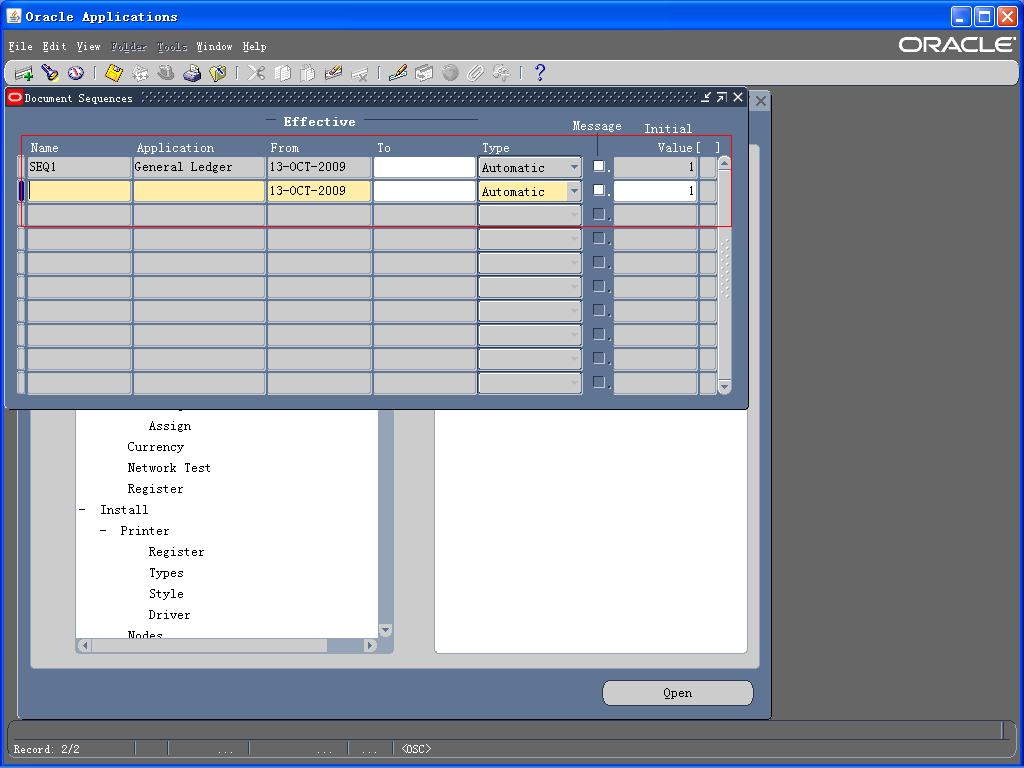The height and width of the screenshot is (768, 1024).
Task: Open the Type dropdown in the yellow active row
Action: (x=574, y=191)
